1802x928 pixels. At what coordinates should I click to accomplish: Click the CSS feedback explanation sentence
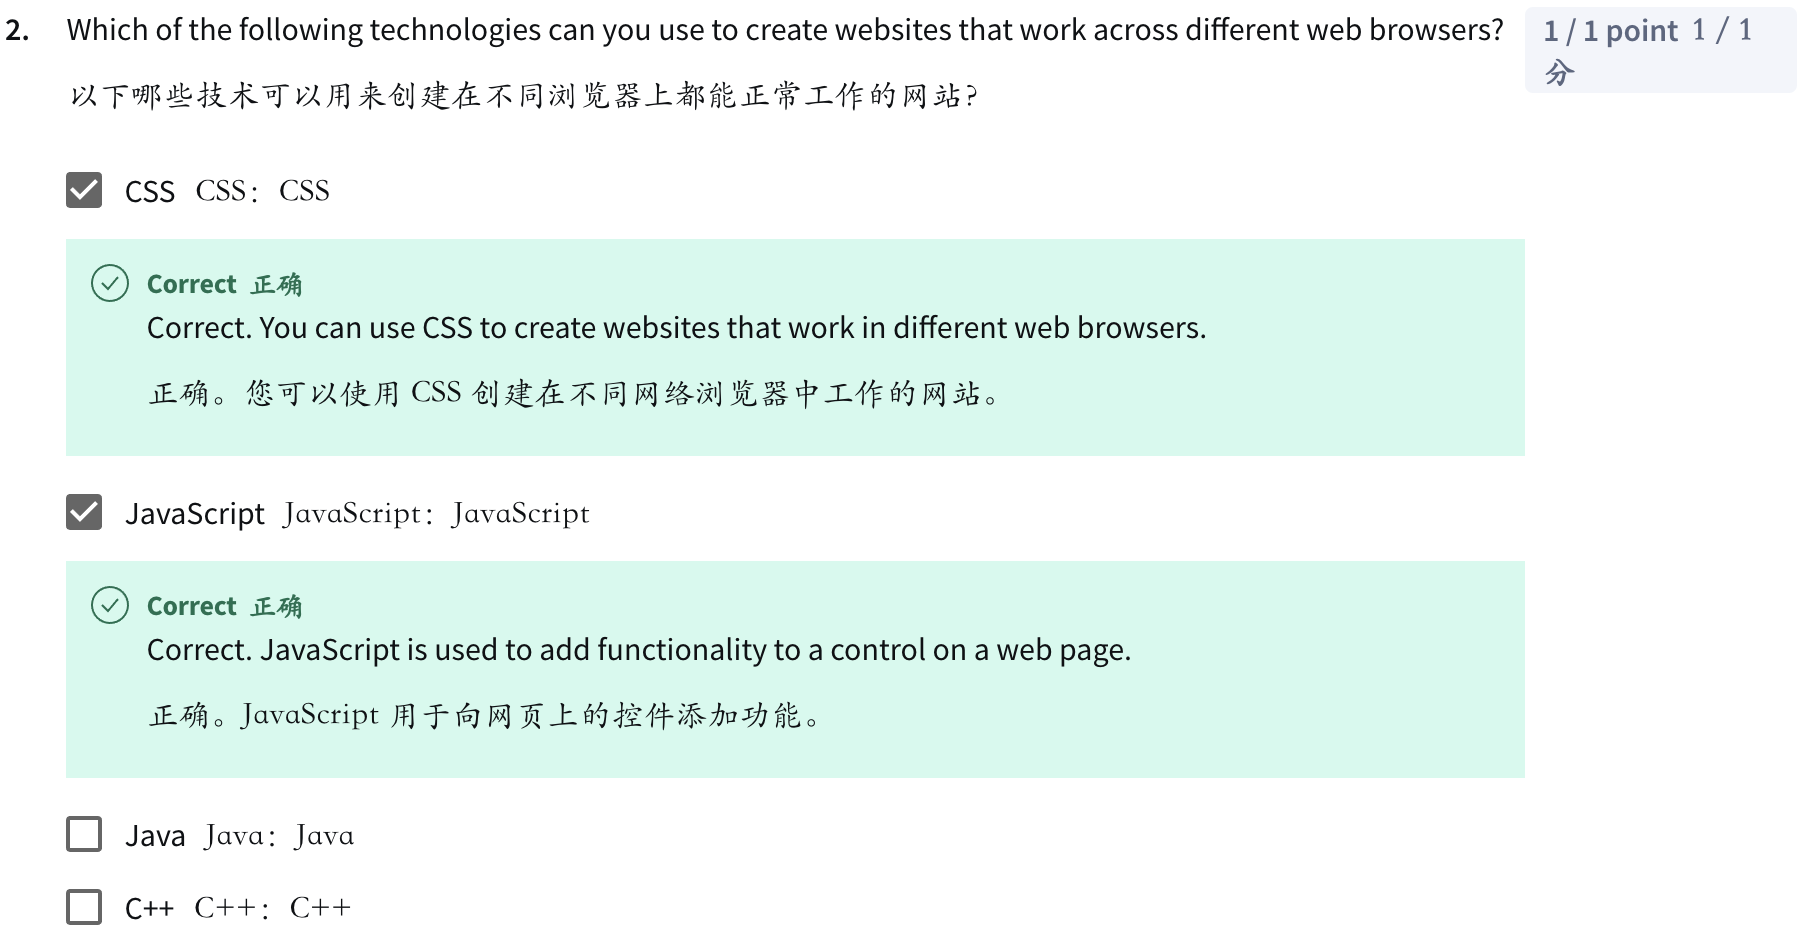[x=676, y=328]
